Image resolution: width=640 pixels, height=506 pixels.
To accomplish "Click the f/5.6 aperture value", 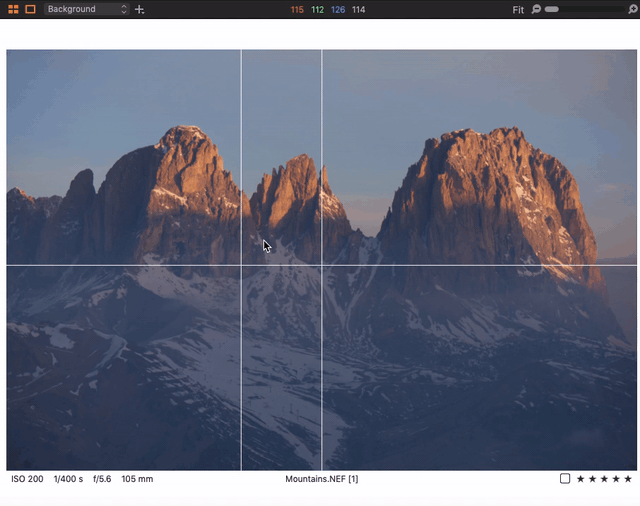I will click(102, 479).
